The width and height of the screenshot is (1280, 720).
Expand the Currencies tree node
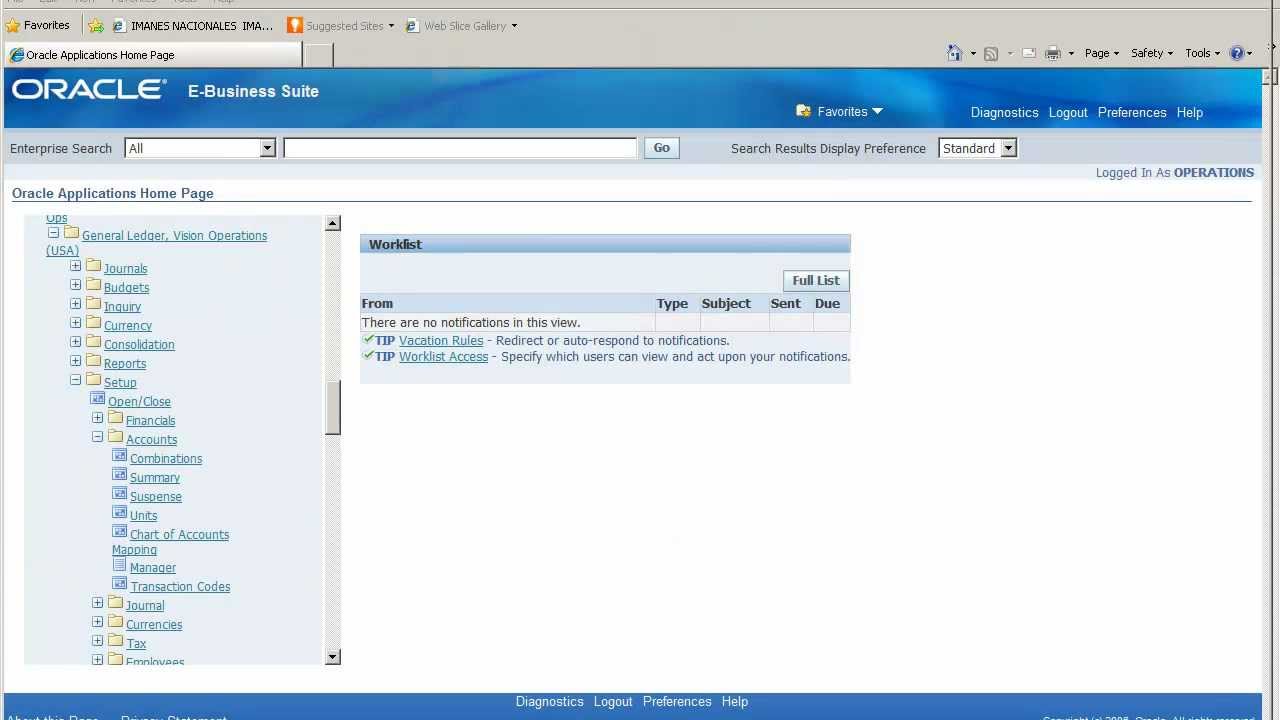(97, 622)
